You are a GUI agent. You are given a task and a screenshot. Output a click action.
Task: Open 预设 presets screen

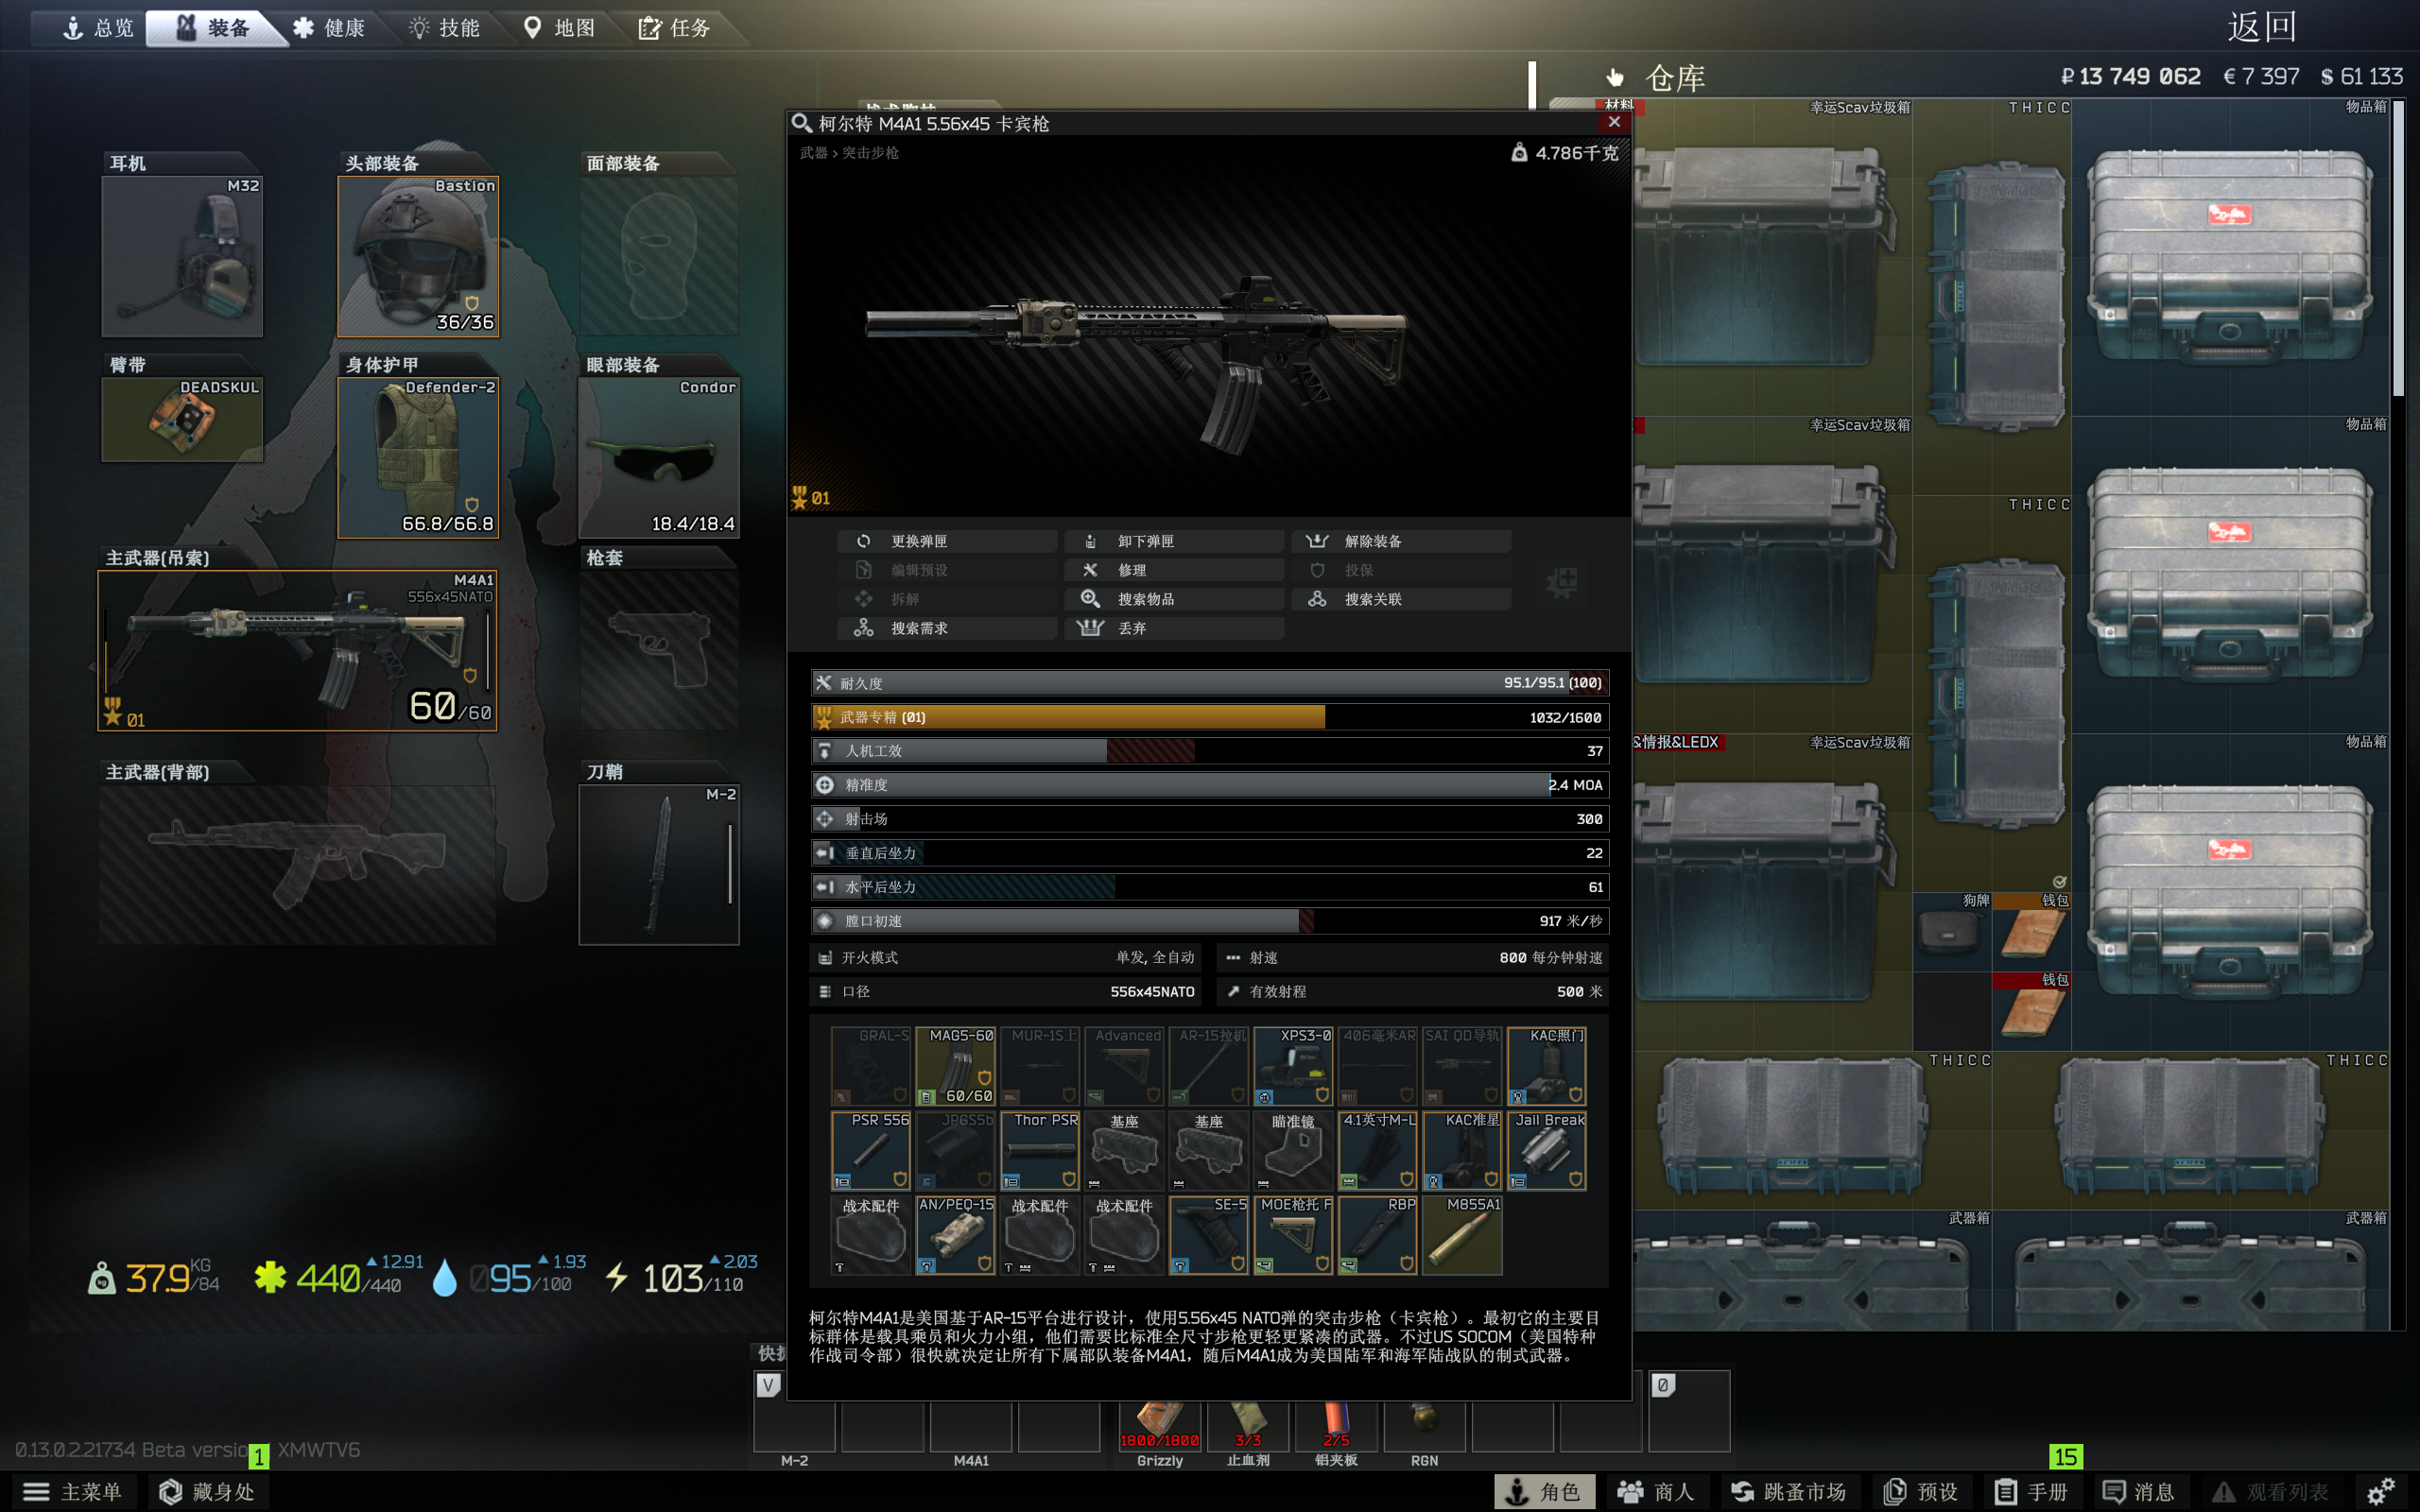pos(1921,1491)
